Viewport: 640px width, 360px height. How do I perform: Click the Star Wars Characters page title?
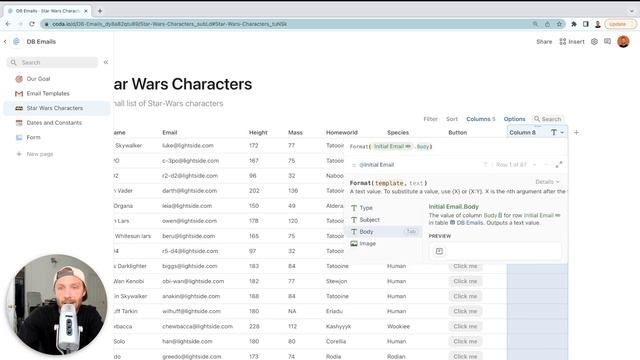[183, 84]
